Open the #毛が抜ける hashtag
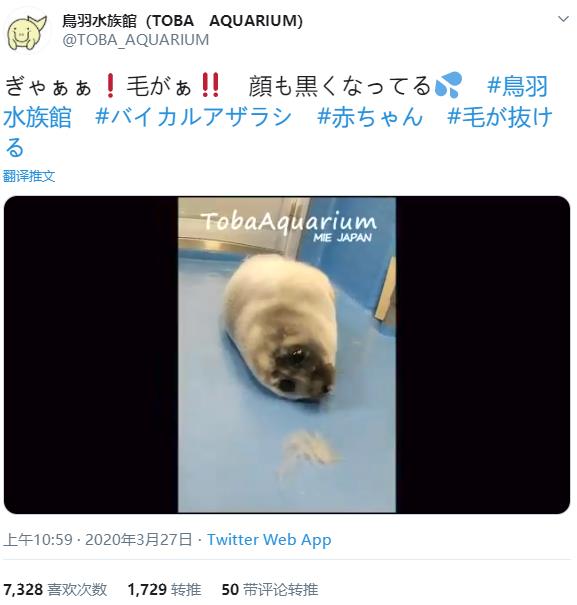The width and height of the screenshot is (577, 605). 278,132
